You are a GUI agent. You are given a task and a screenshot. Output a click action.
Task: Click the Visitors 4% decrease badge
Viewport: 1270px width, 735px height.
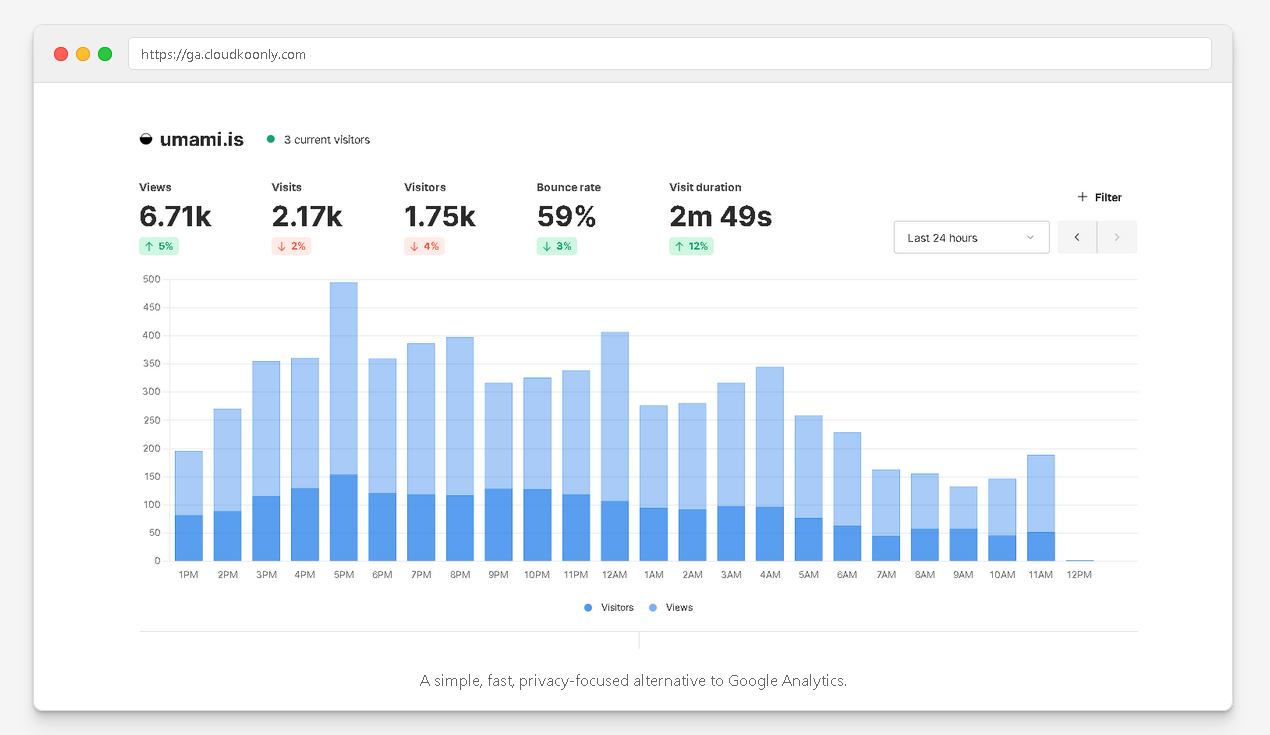424,246
